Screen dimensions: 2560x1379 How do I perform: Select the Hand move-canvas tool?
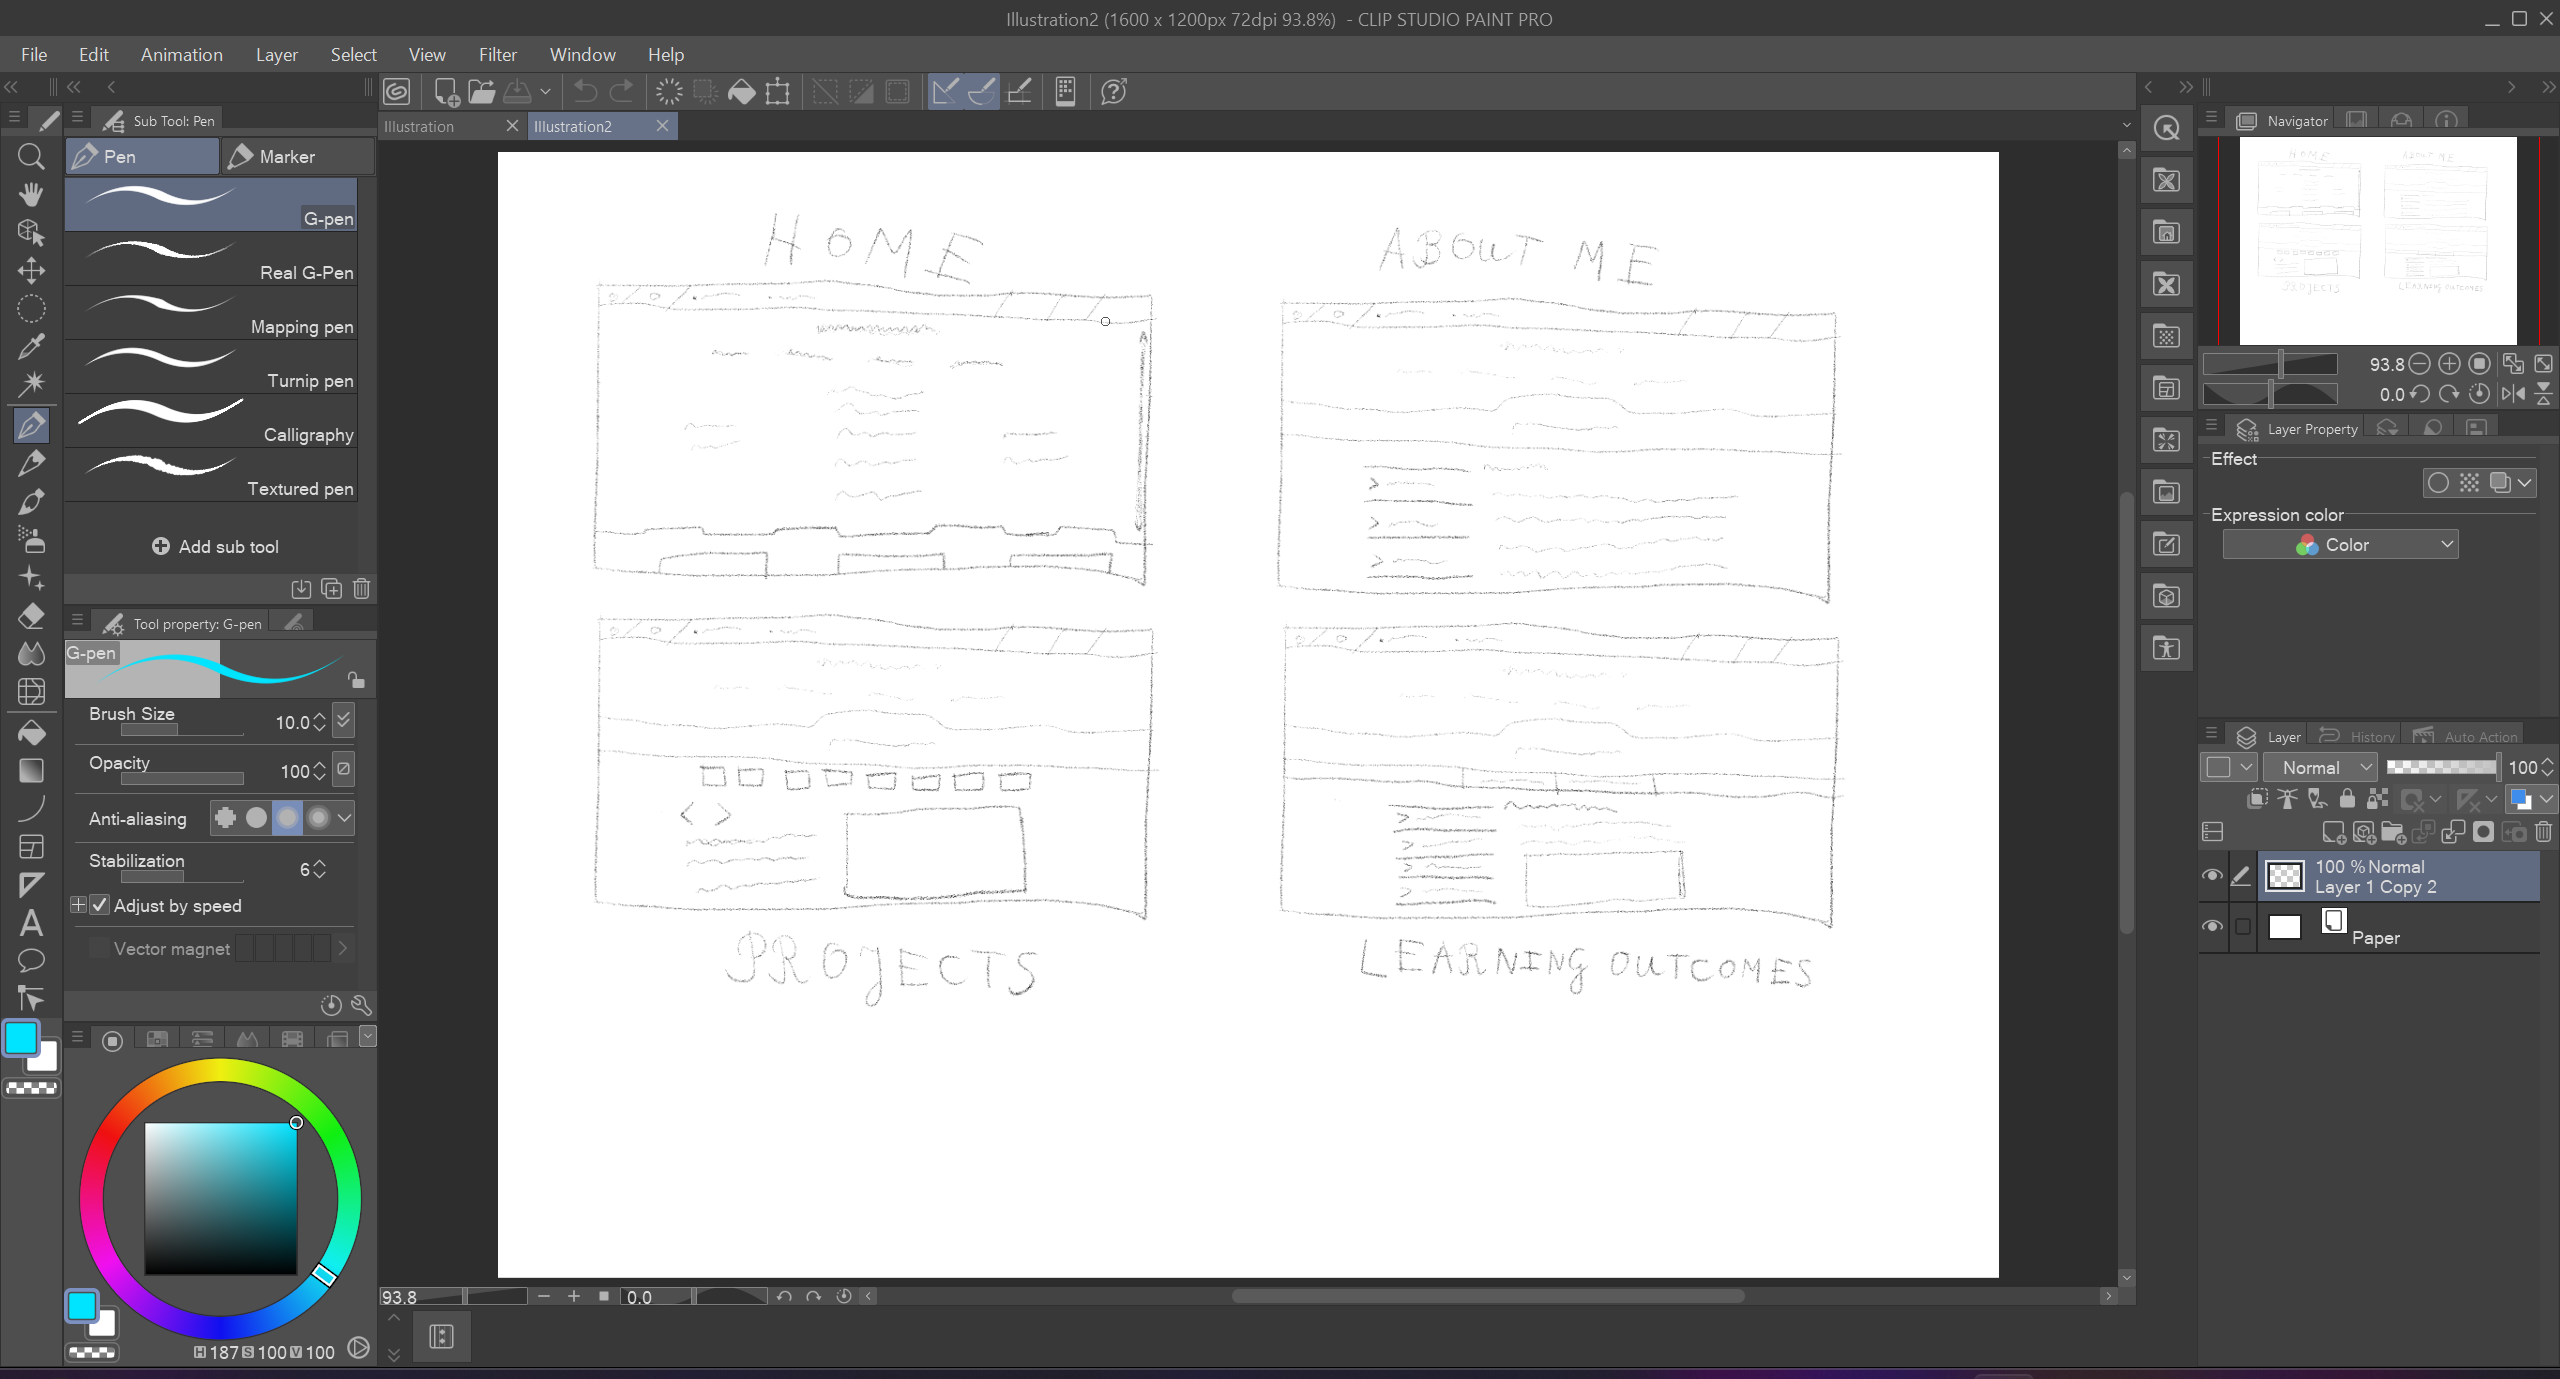(x=31, y=194)
